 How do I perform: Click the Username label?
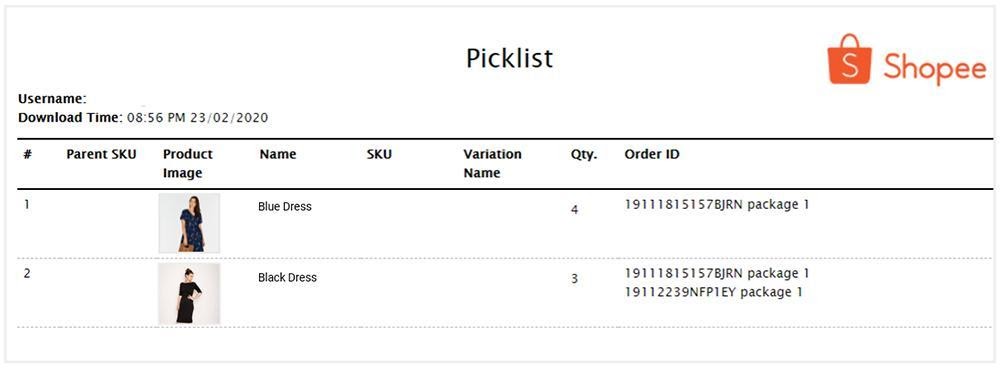[x=52, y=99]
